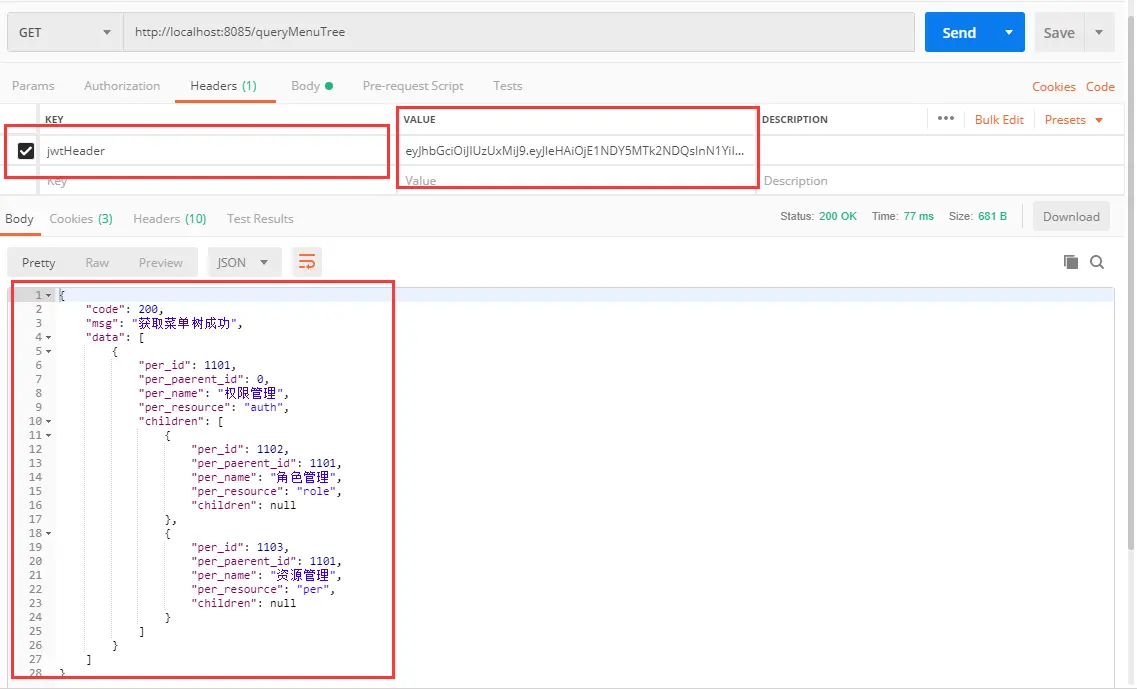
Task: Open the JSON format dropdown
Action: pos(243,263)
